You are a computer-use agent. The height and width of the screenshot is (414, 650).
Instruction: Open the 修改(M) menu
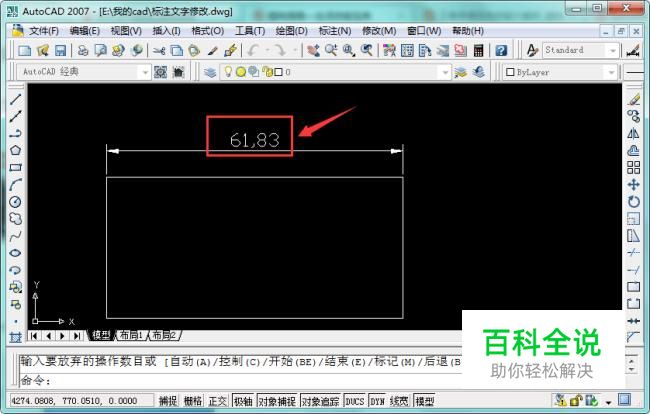379,31
